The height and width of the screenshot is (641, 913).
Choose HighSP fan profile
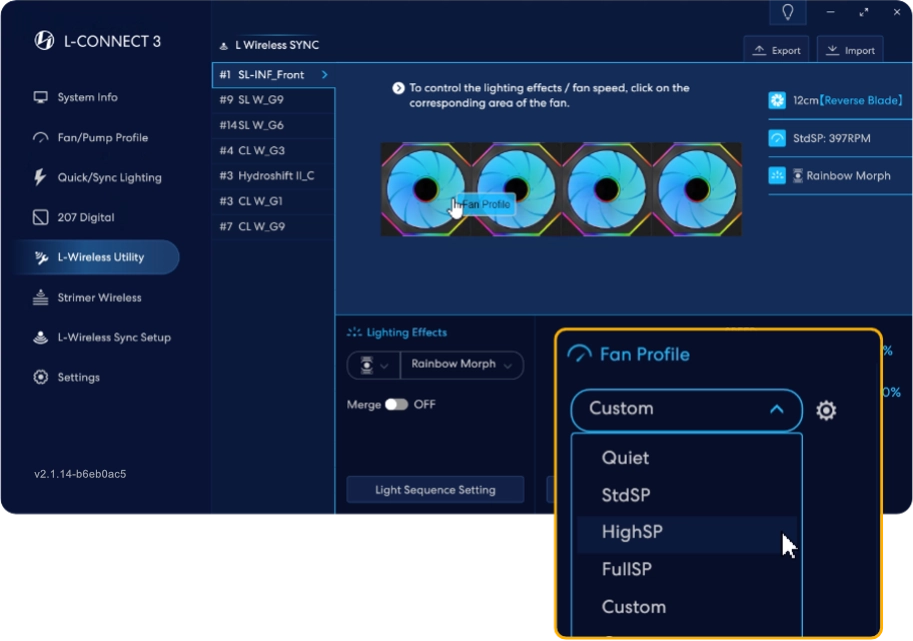coord(686,532)
